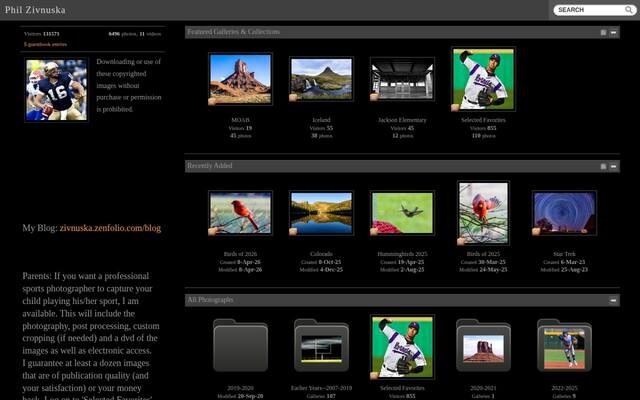
Task: Click Selected Favorites label in All Photographs
Action: tap(402, 388)
